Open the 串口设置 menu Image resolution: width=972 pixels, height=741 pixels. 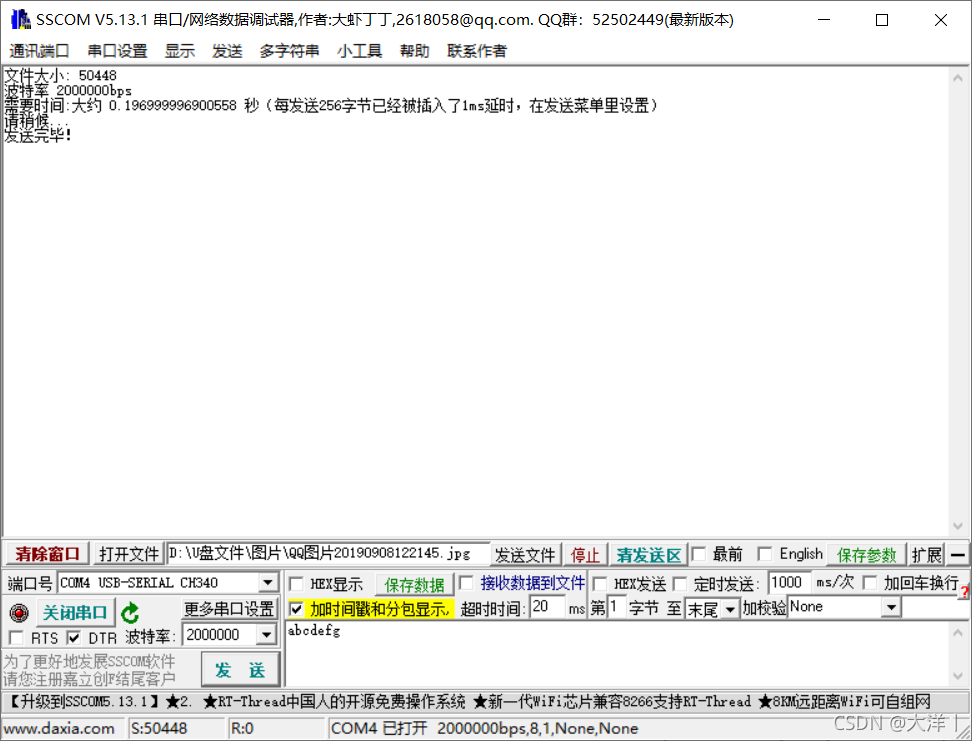coord(117,51)
